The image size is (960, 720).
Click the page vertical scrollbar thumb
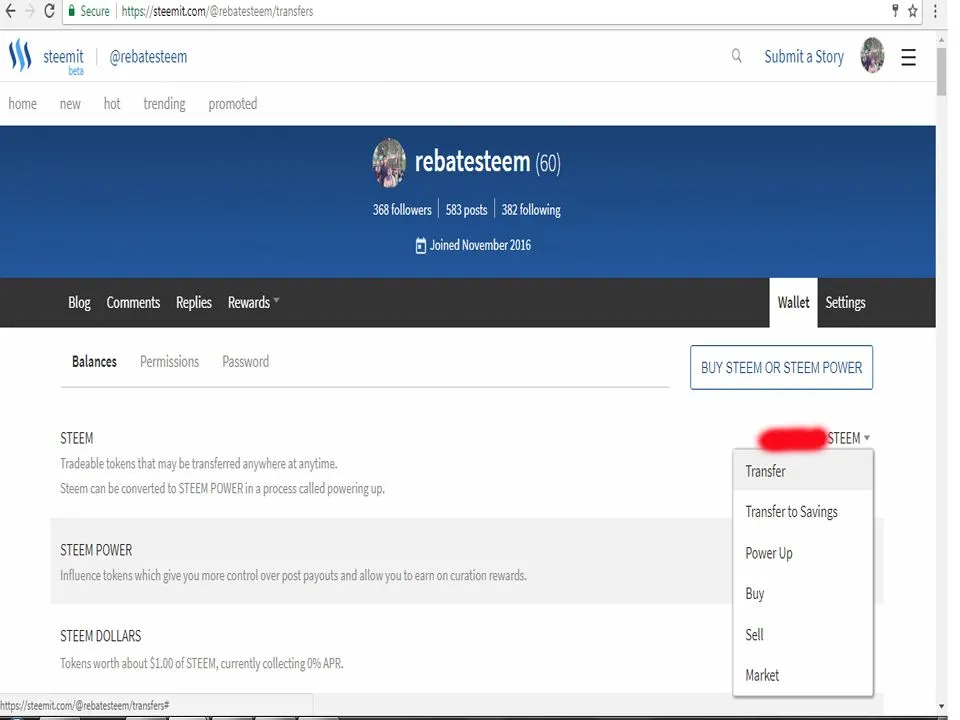(941, 70)
